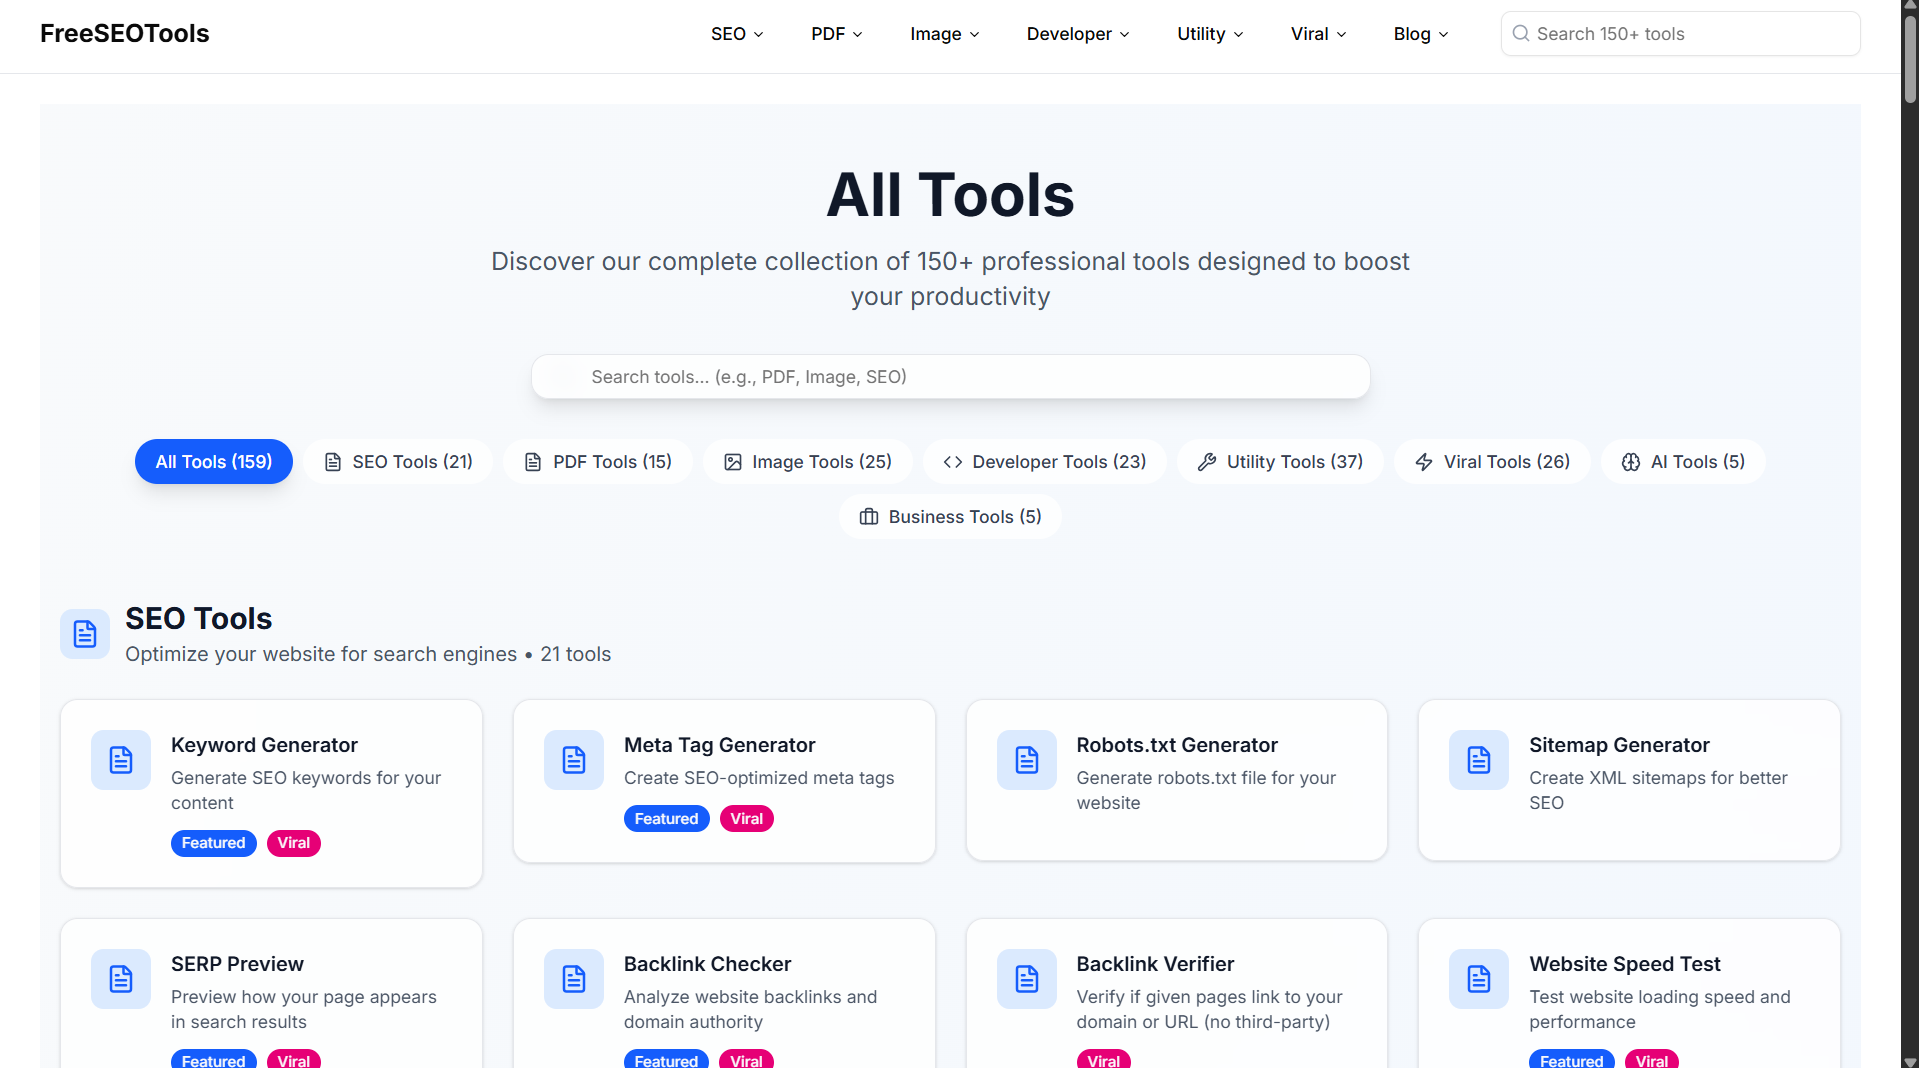Viewport: 1919px width, 1068px height.
Task: Open the Sitemap Generator tool icon
Action: (1478, 760)
